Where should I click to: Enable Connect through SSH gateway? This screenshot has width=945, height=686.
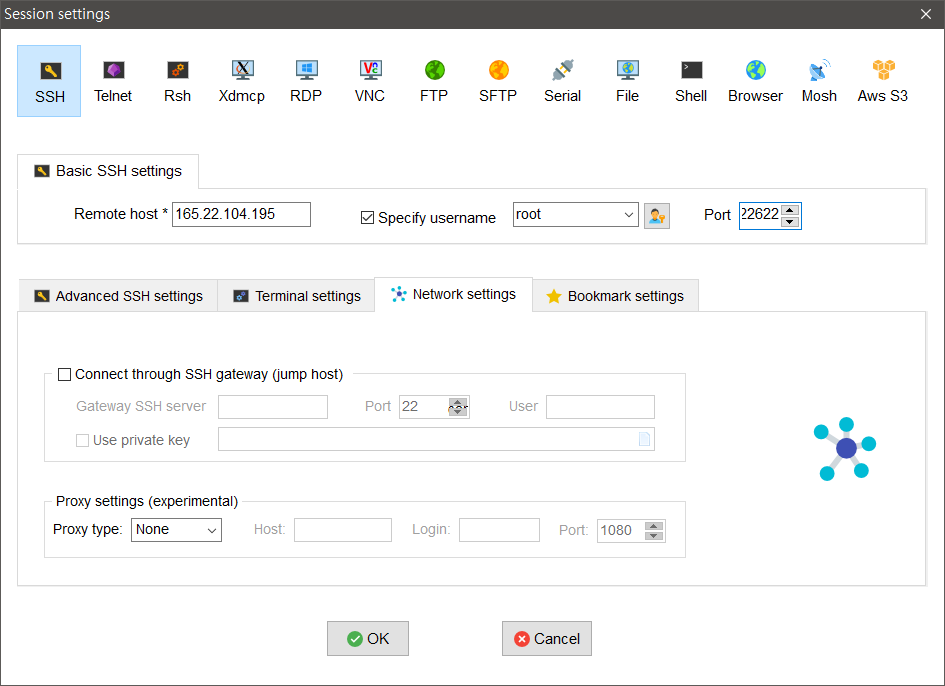[65, 375]
